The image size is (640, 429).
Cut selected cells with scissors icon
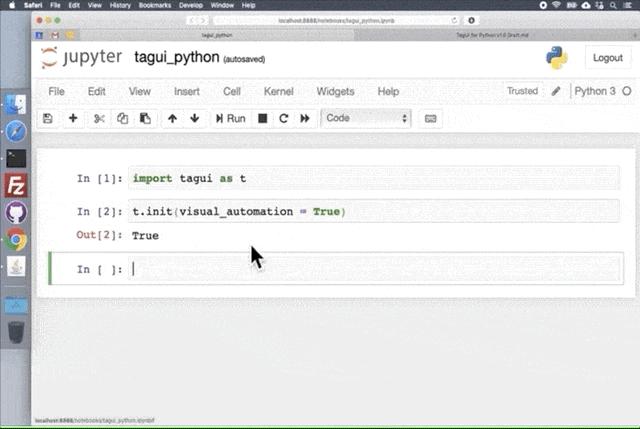[x=99, y=118]
